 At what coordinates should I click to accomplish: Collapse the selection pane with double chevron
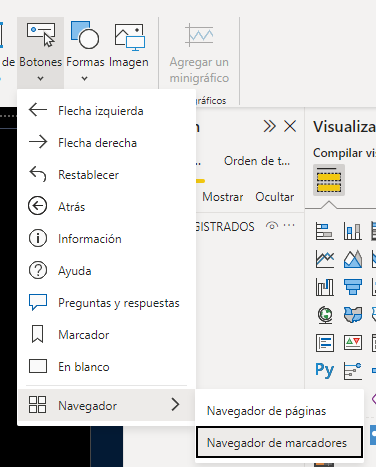[269, 127]
